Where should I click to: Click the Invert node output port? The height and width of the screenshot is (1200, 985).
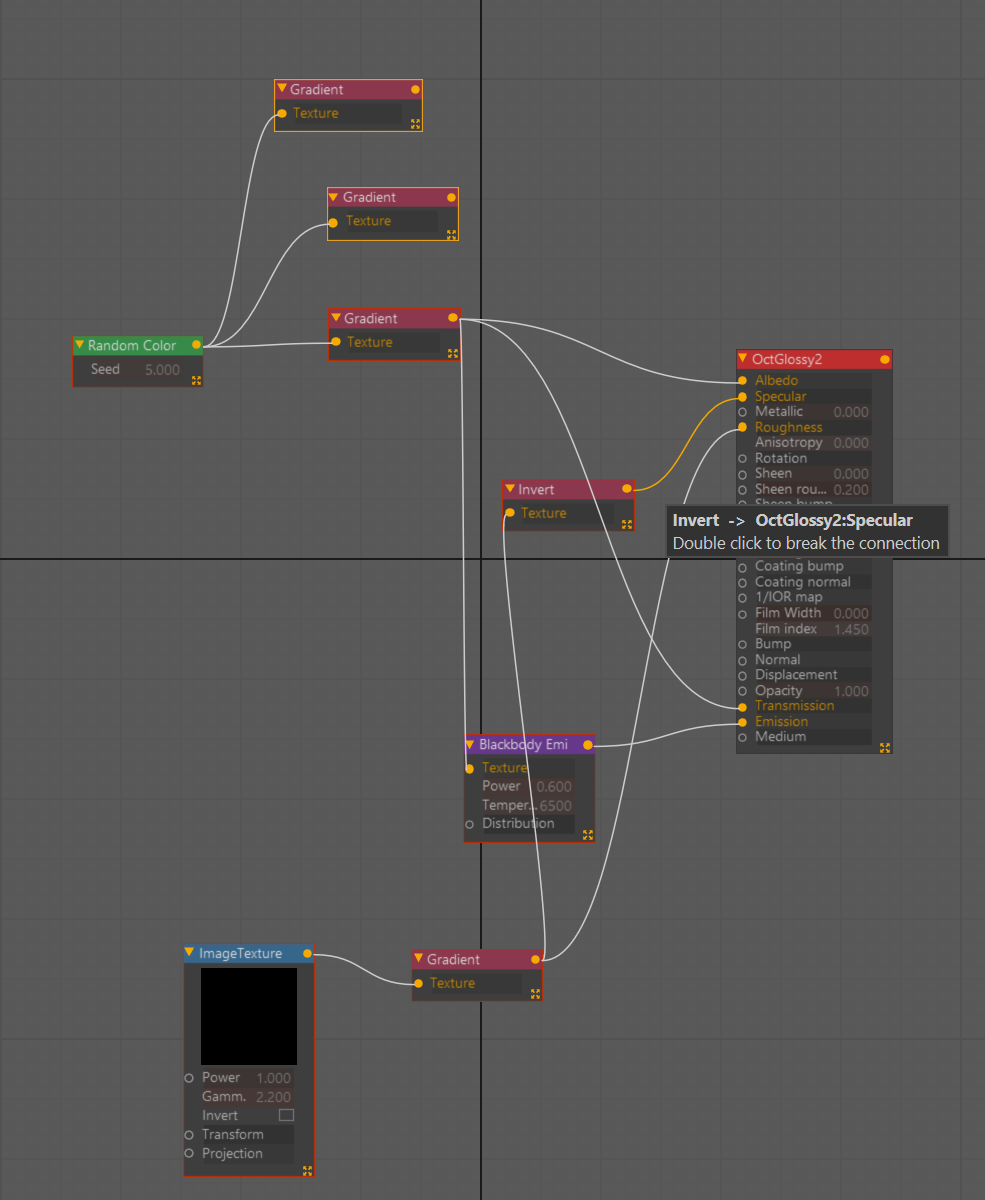[627, 488]
